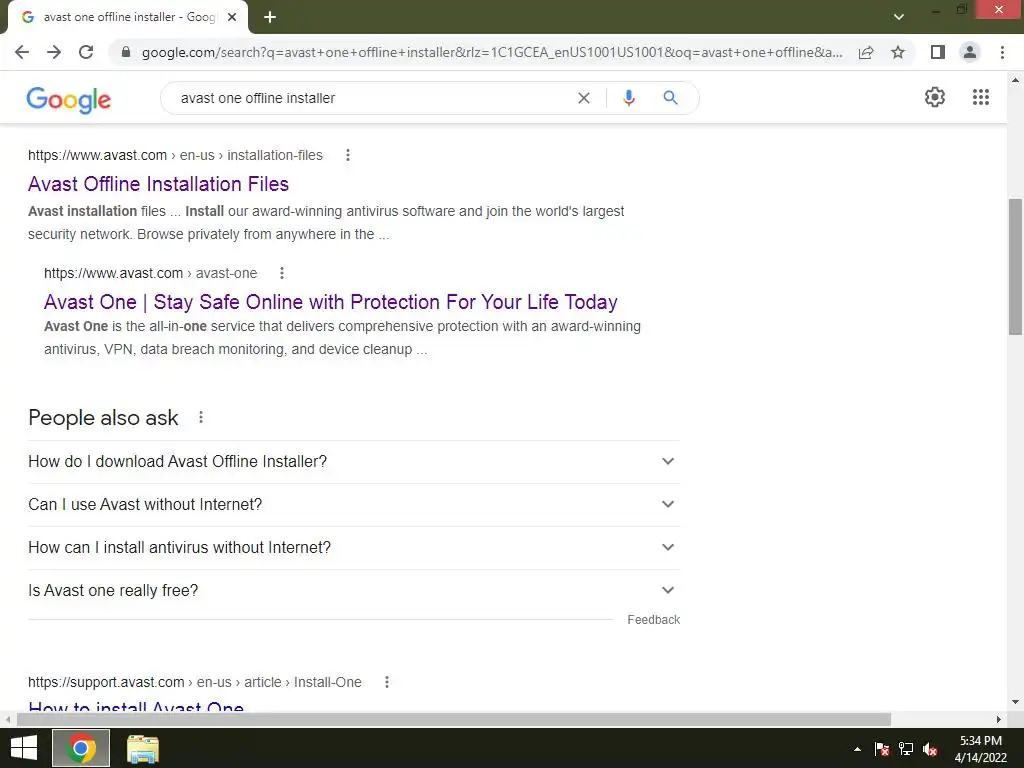Open options for installation-files result
The width and height of the screenshot is (1024, 768).
coord(347,155)
